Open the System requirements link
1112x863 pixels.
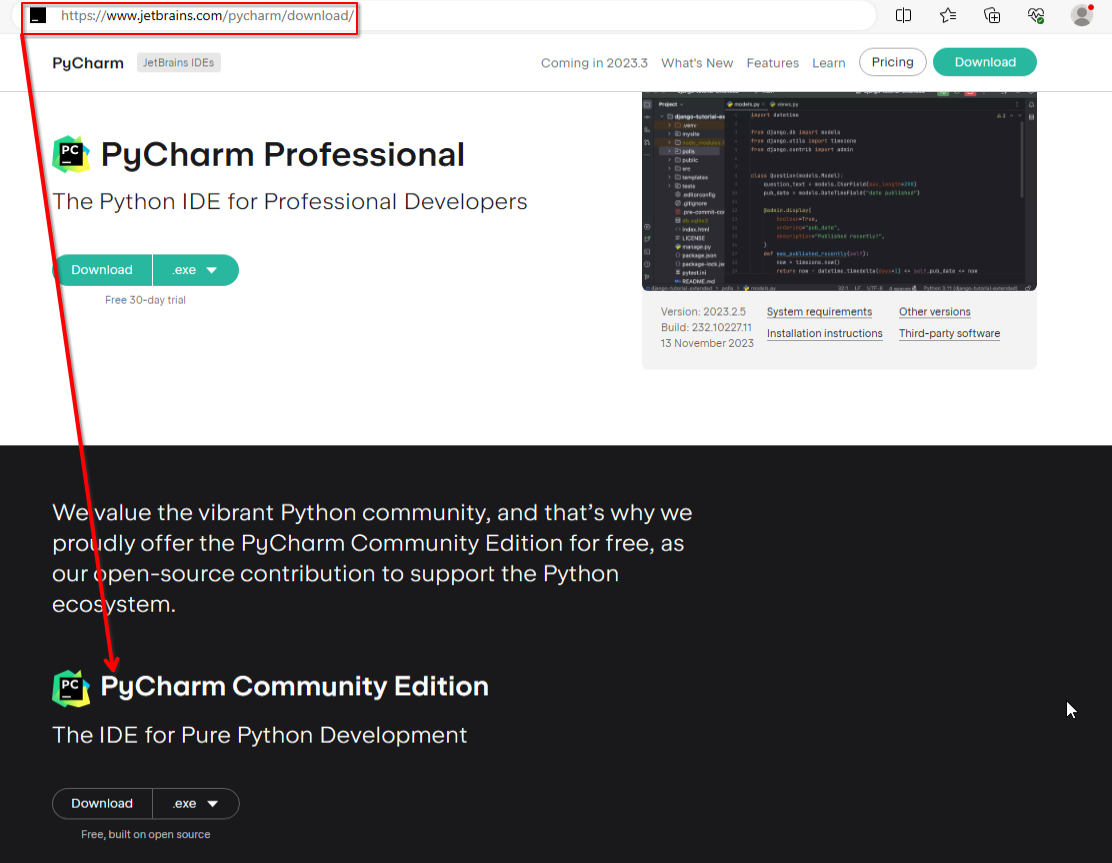coord(819,311)
